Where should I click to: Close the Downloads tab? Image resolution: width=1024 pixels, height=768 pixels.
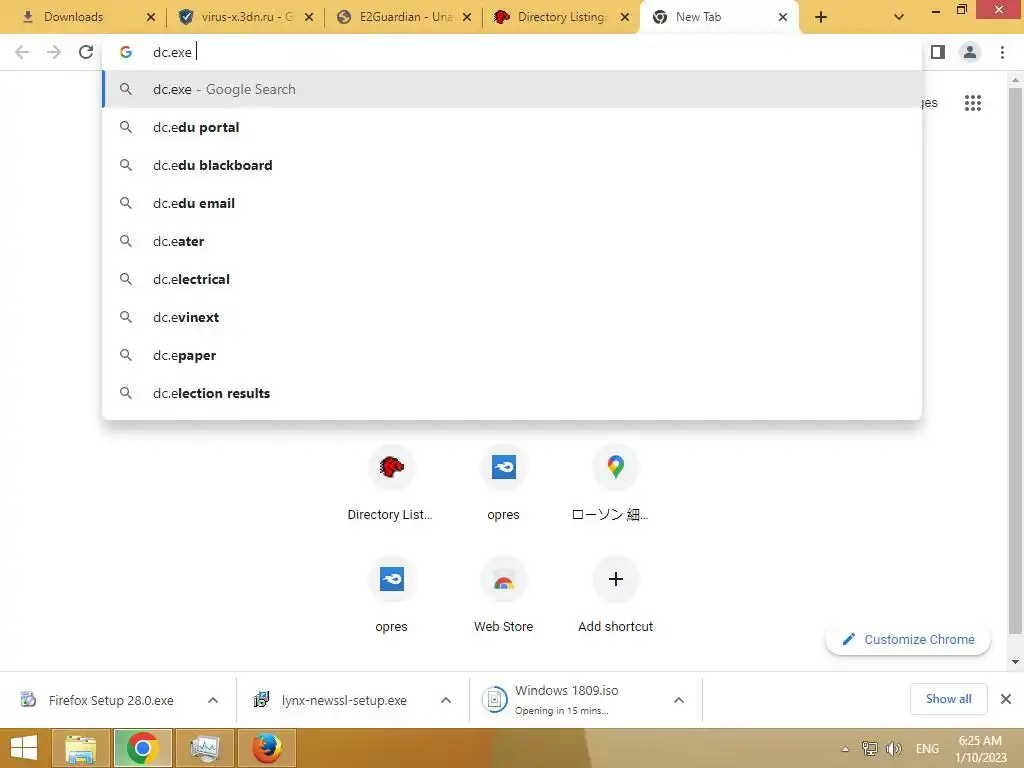(x=151, y=17)
